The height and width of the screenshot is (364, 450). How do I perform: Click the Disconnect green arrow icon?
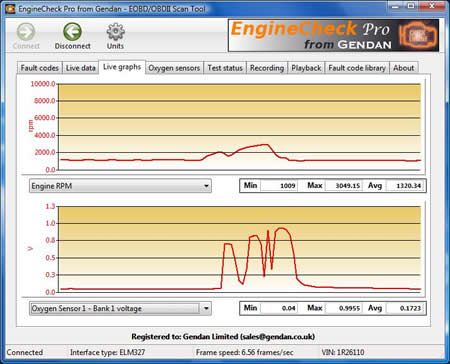(72, 32)
